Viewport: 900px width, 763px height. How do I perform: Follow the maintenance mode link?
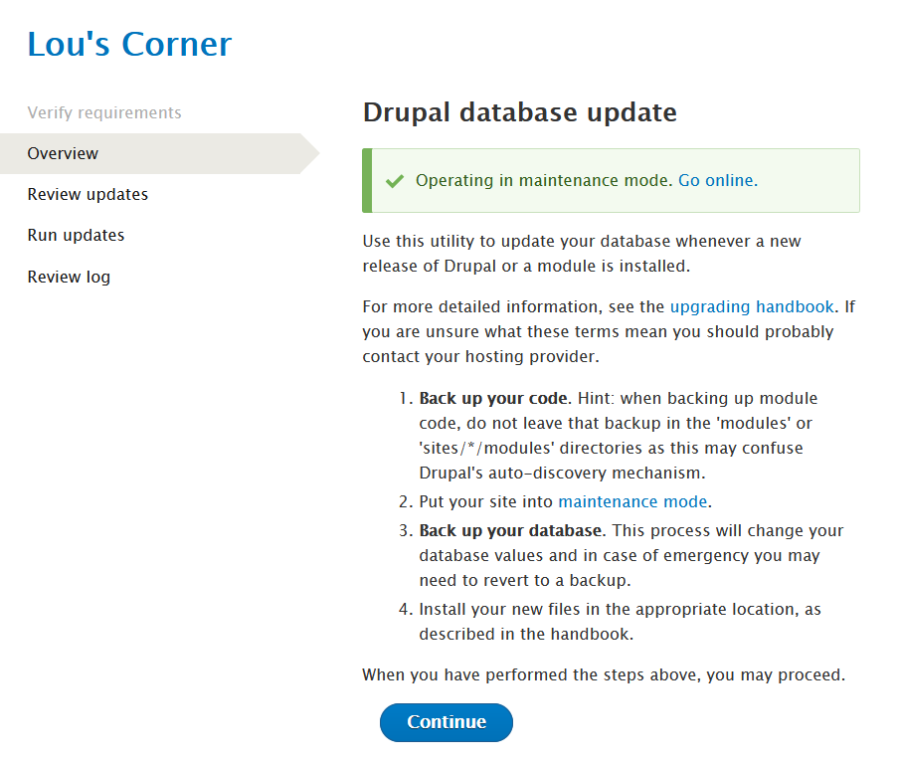tap(632, 502)
